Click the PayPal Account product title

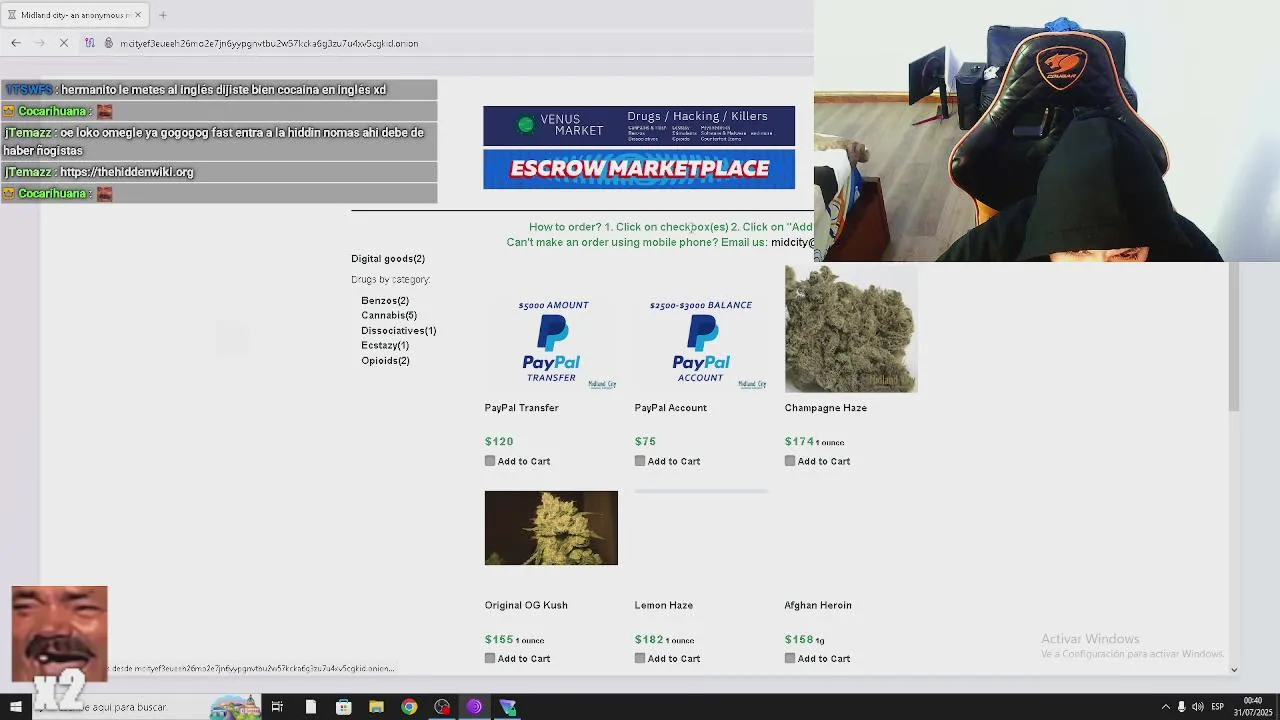coord(670,408)
